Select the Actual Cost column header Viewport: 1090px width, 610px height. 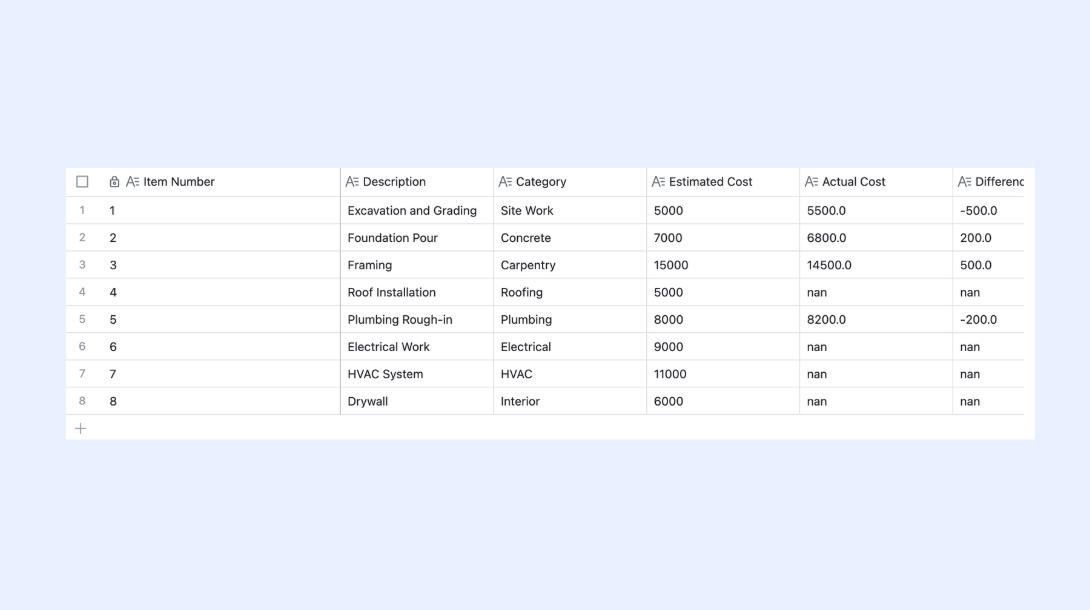click(x=876, y=182)
